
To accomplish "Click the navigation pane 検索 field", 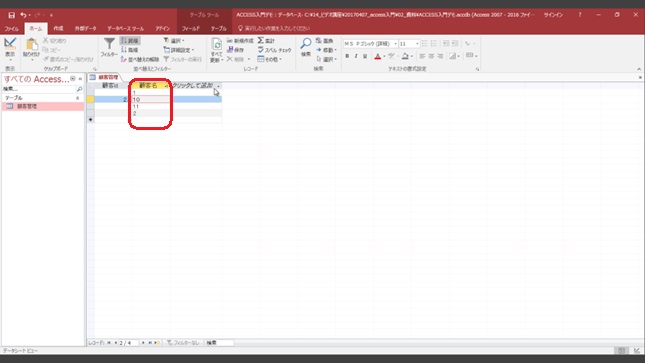I will (x=39, y=89).
